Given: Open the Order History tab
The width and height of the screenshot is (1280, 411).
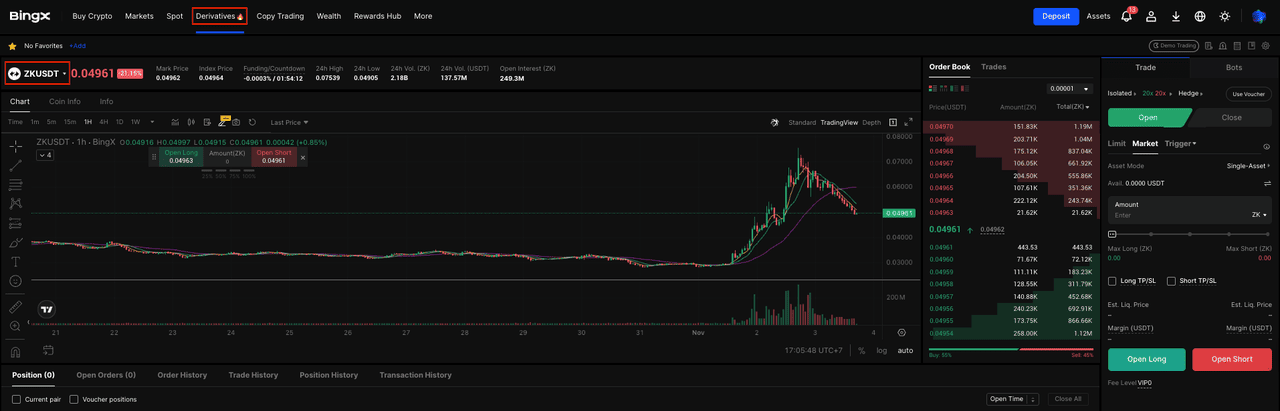Looking at the screenshot, I should (182, 375).
